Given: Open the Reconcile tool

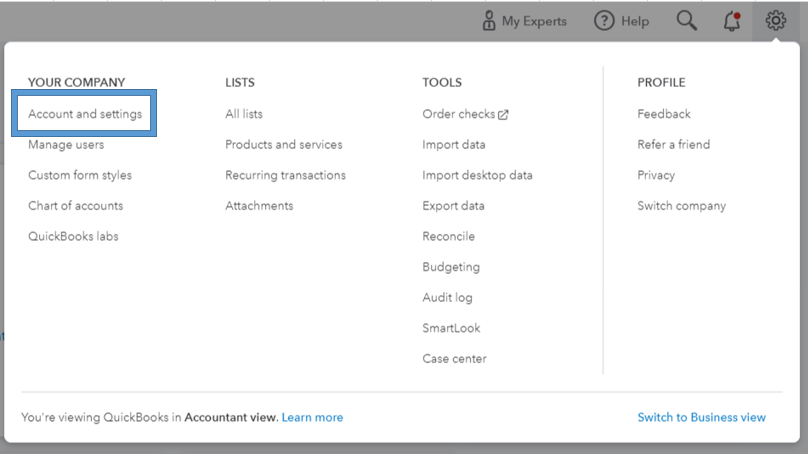Looking at the screenshot, I should click(448, 237).
